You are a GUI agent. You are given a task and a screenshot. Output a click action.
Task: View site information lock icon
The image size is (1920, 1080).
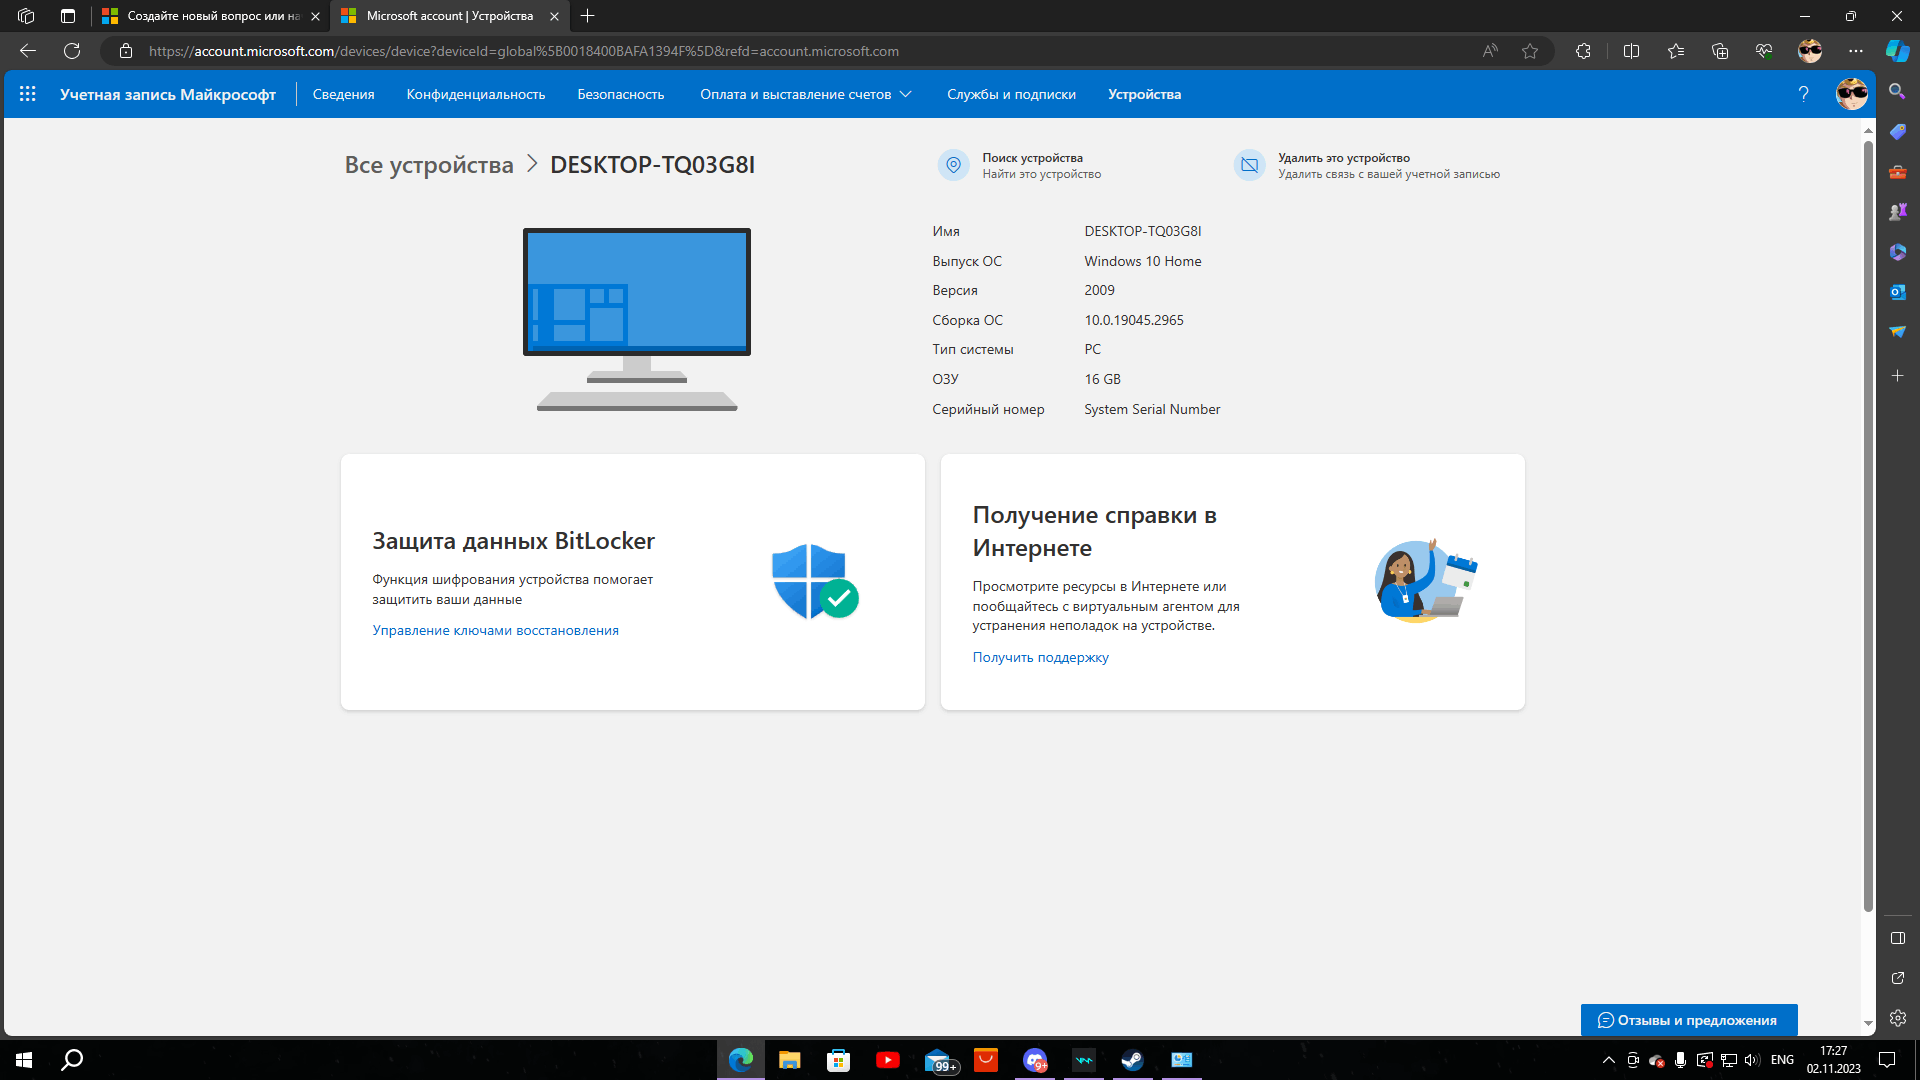point(126,51)
